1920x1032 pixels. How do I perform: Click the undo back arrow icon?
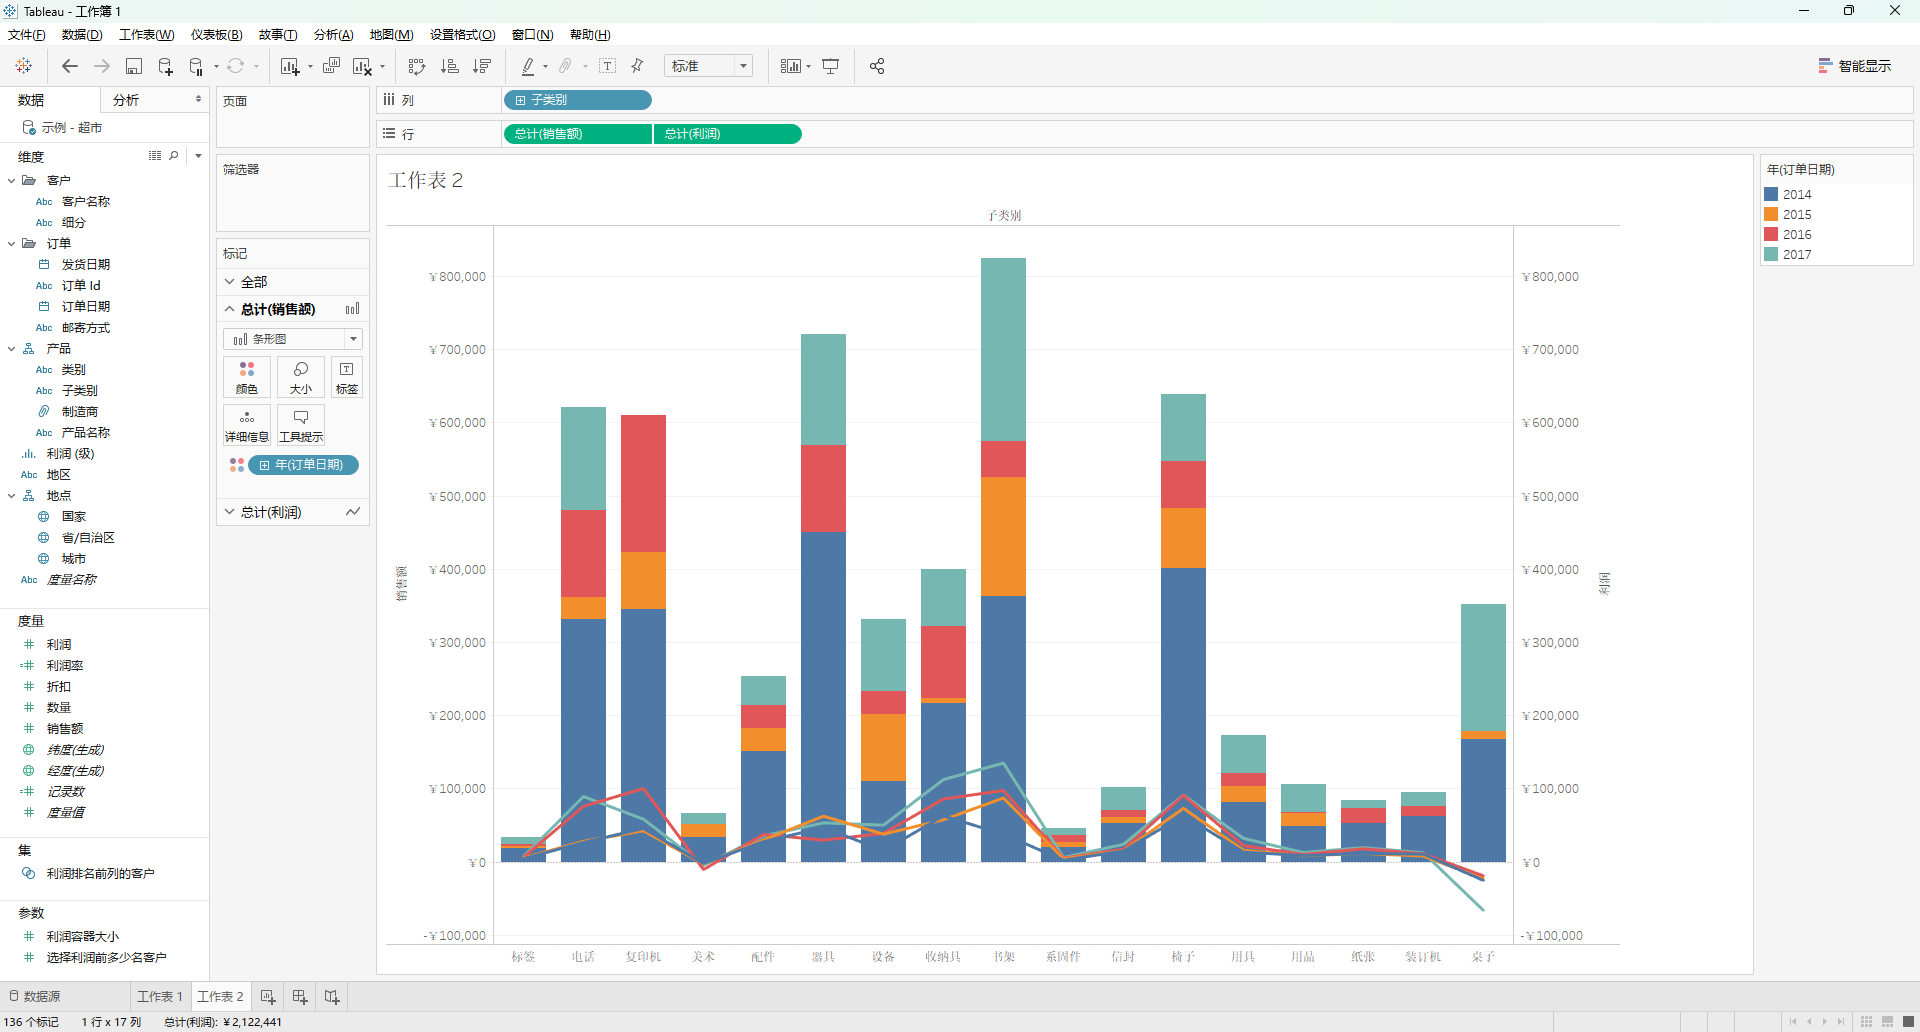tap(69, 66)
